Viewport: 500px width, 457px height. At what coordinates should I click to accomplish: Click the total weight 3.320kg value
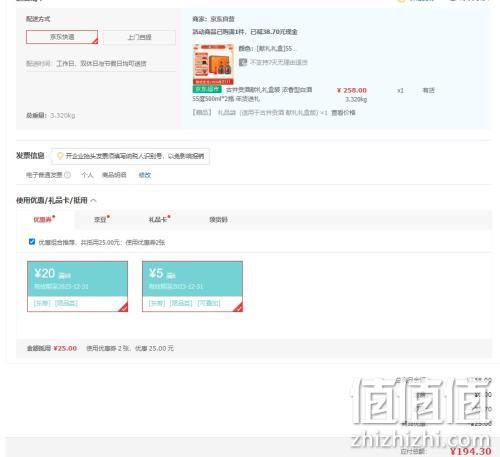(63, 115)
